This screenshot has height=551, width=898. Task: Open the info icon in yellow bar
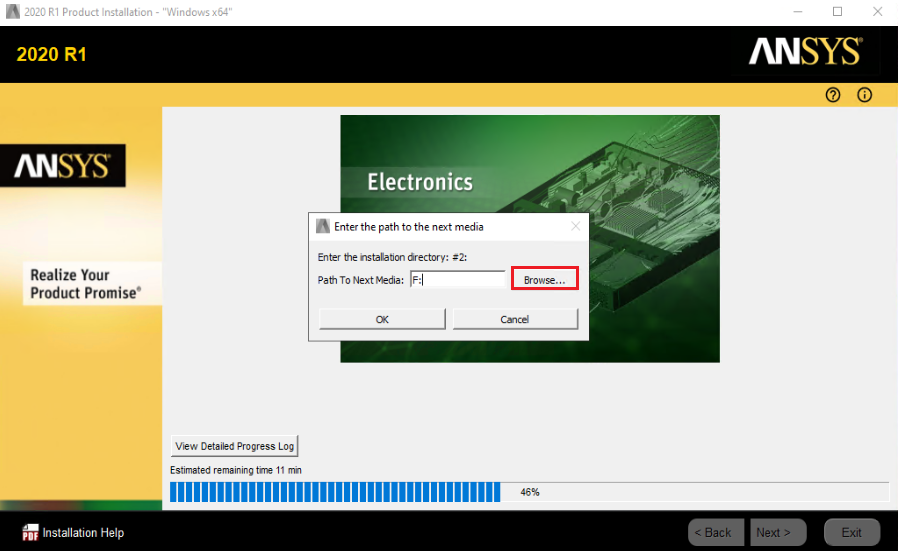[864, 95]
